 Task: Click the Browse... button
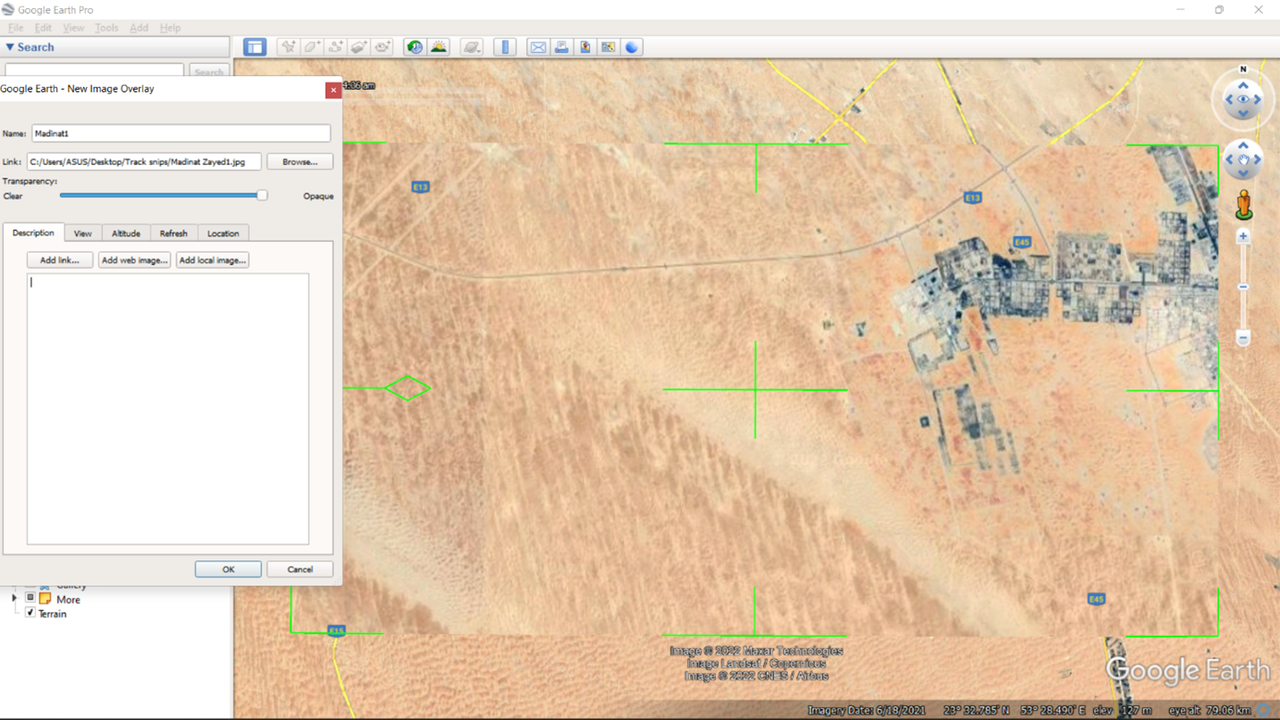click(300, 161)
